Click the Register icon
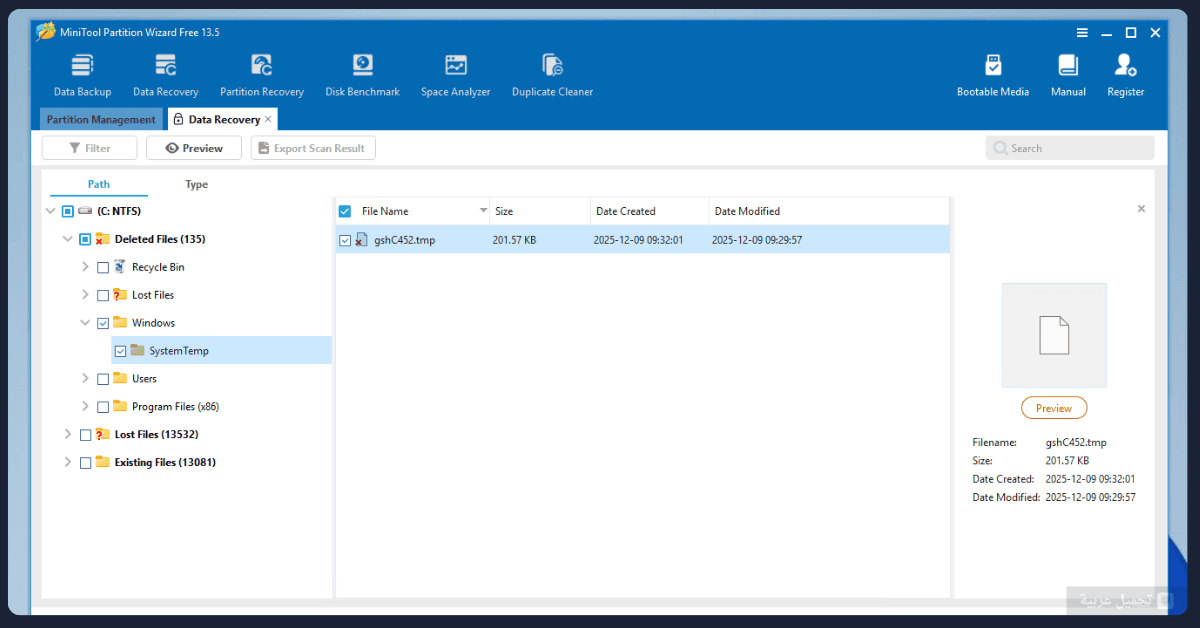This screenshot has width=1200, height=628. point(1125,66)
